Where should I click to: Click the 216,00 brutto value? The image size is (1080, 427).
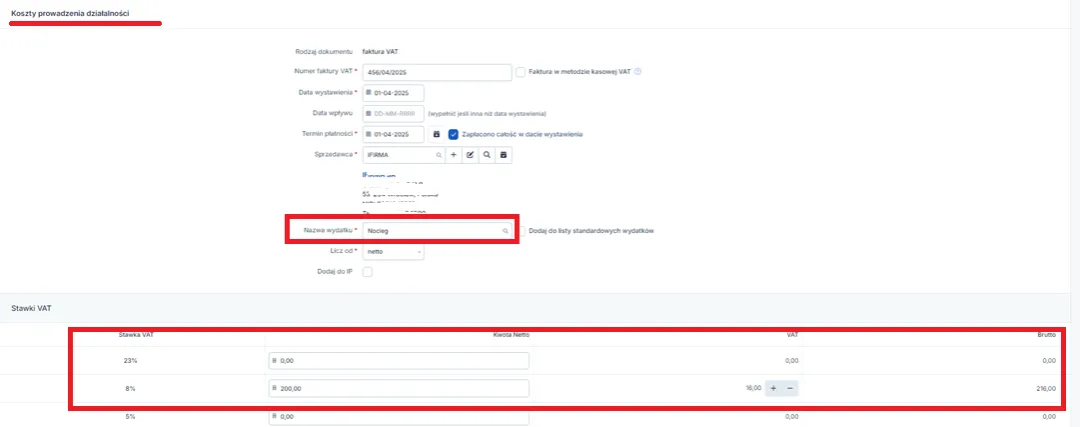point(1046,388)
